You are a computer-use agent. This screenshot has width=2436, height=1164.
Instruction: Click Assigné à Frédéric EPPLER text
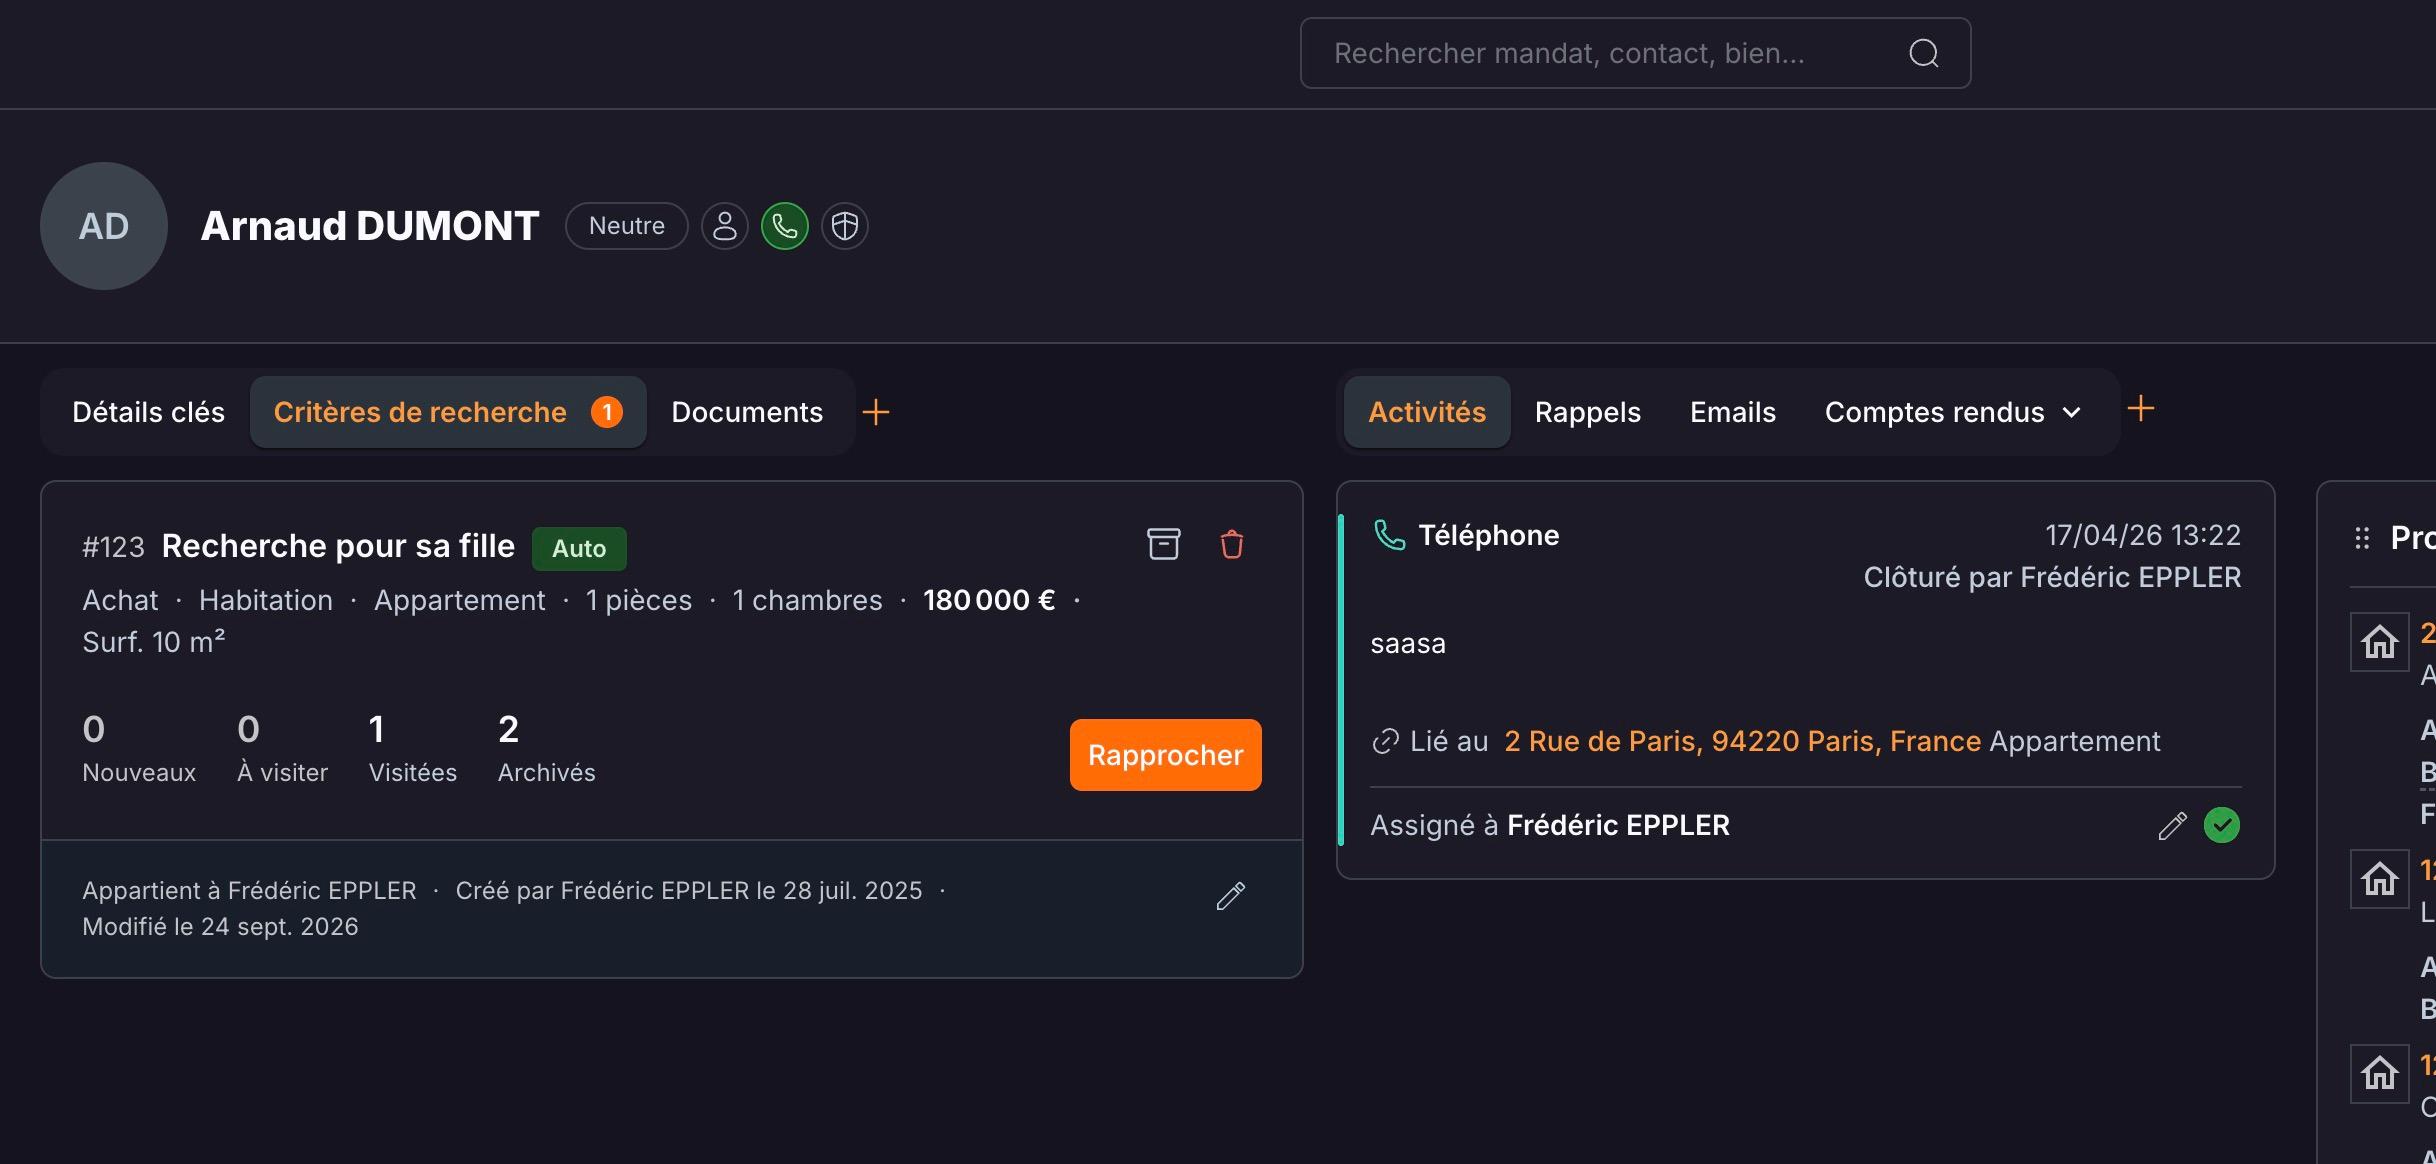click(1550, 825)
